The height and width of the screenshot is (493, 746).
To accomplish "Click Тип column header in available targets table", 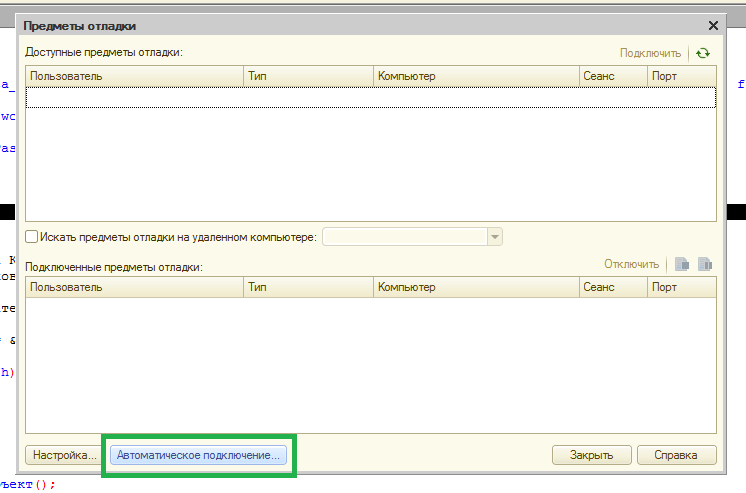I will coord(307,76).
